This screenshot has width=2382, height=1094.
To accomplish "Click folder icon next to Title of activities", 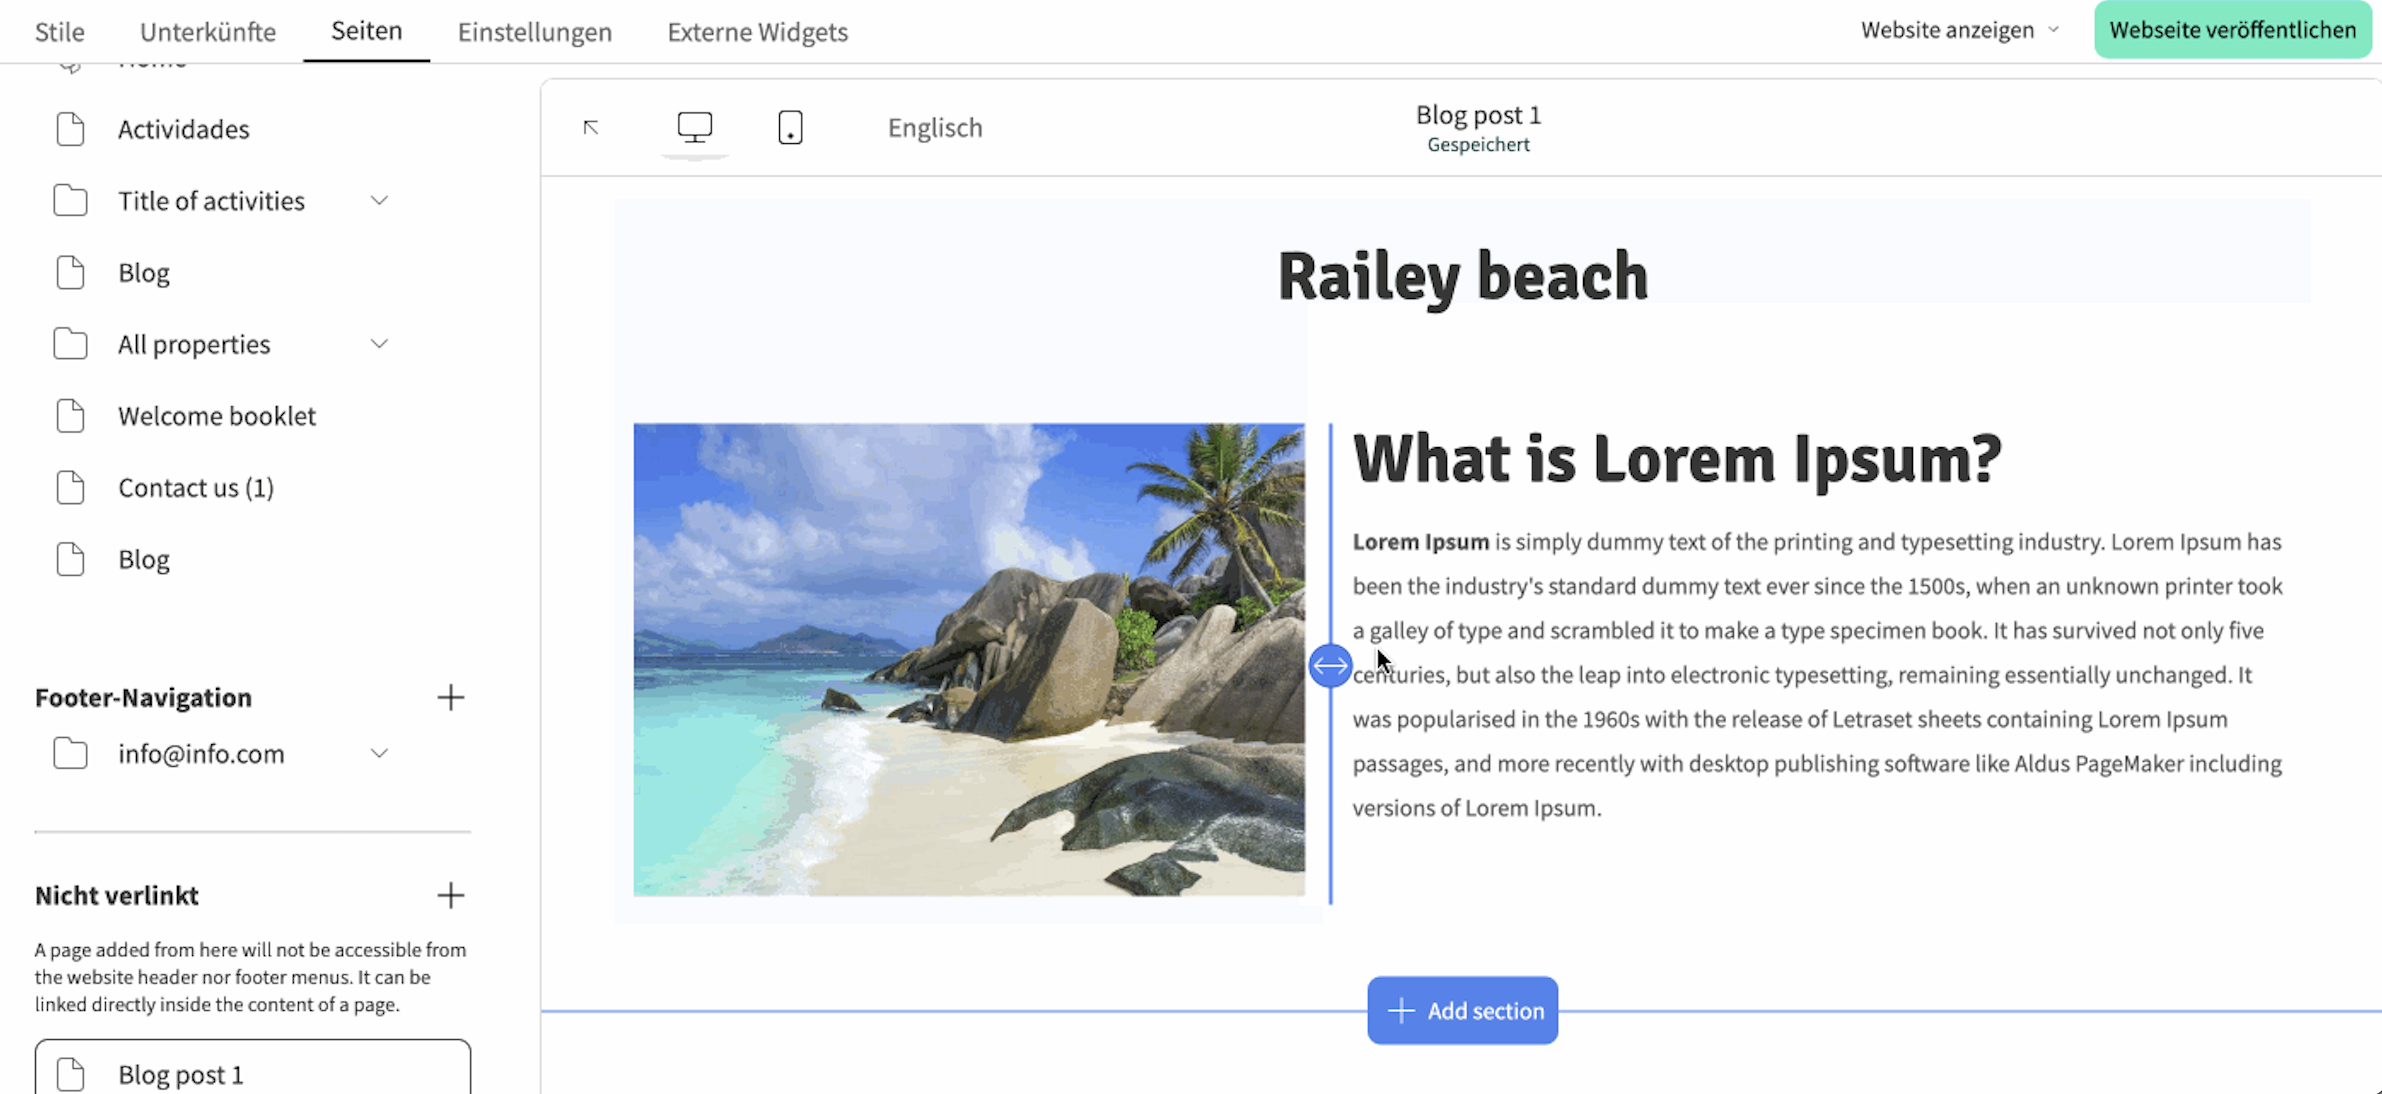I will (70, 201).
